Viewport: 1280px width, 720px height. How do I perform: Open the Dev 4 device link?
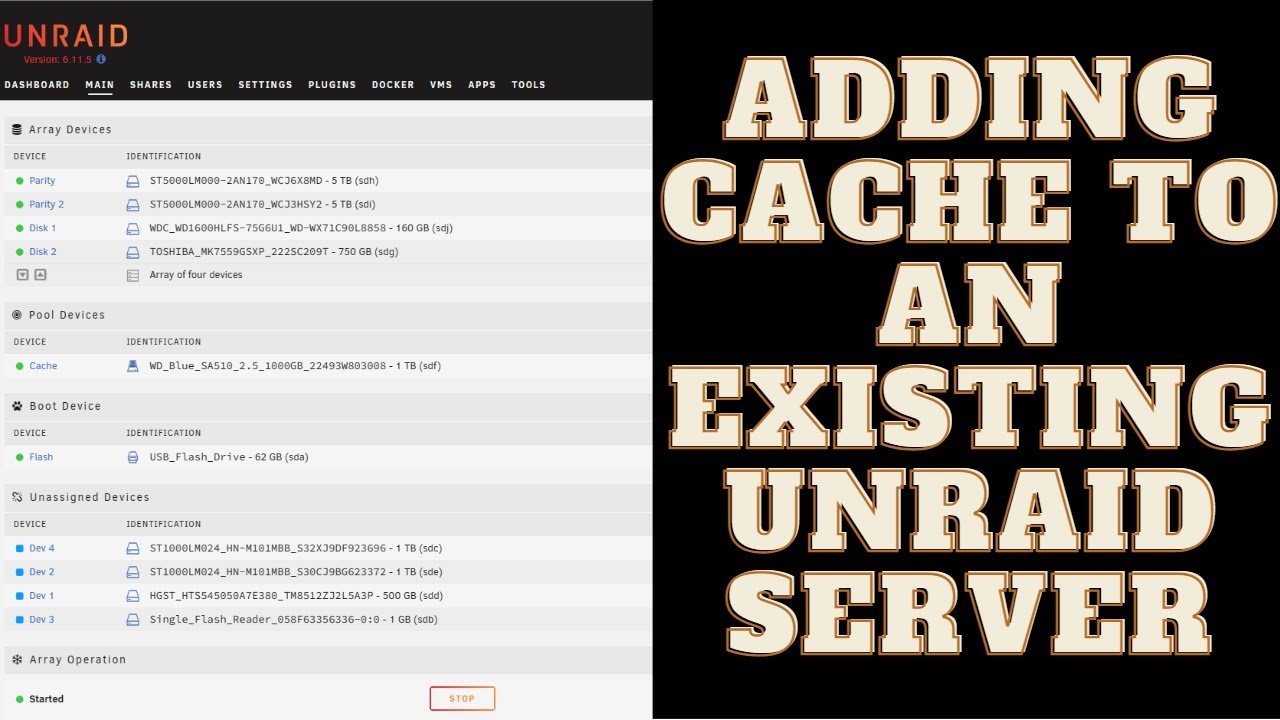pyautogui.click(x=42, y=548)
